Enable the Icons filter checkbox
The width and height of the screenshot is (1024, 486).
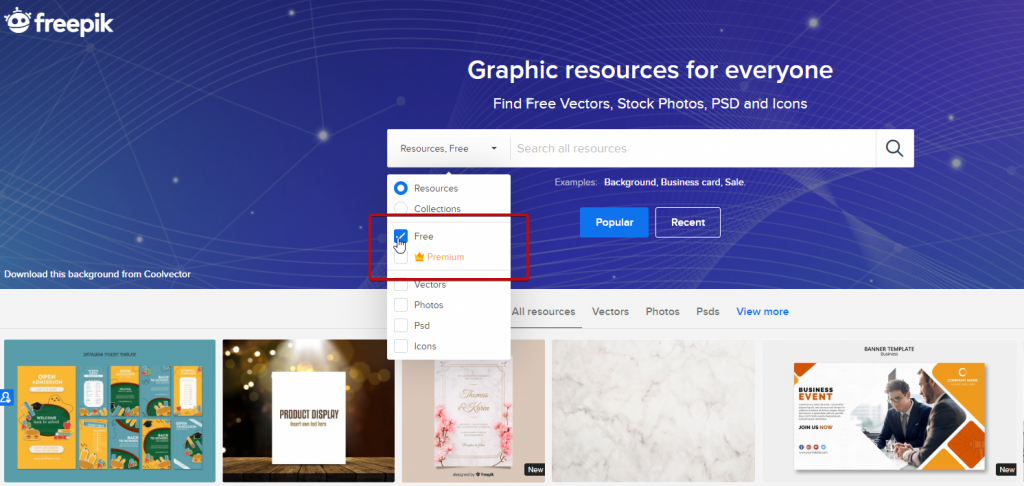click(401, 346)
